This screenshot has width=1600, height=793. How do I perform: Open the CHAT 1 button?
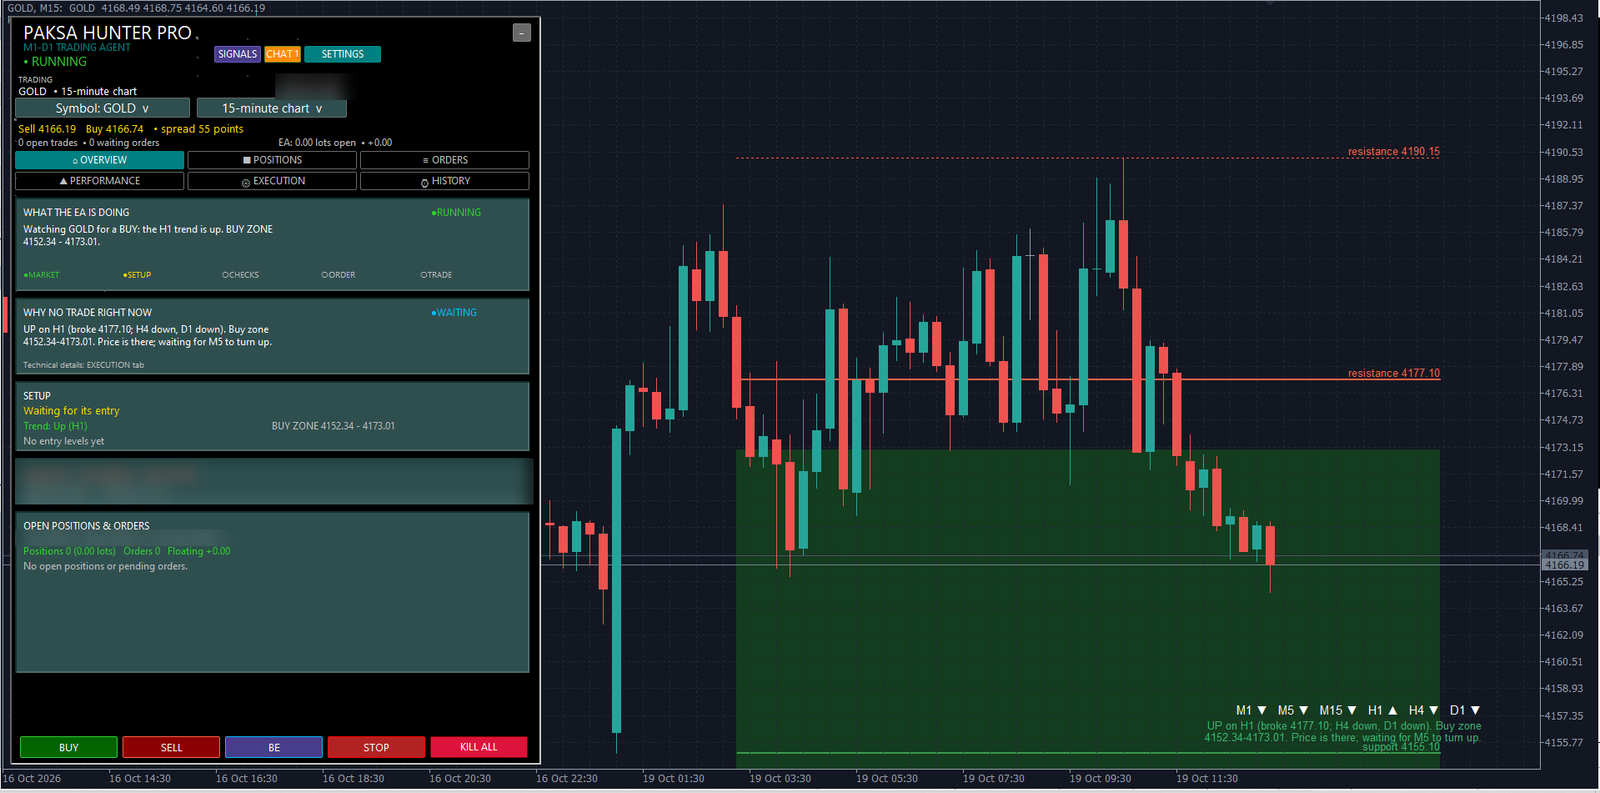click(282, 54)
